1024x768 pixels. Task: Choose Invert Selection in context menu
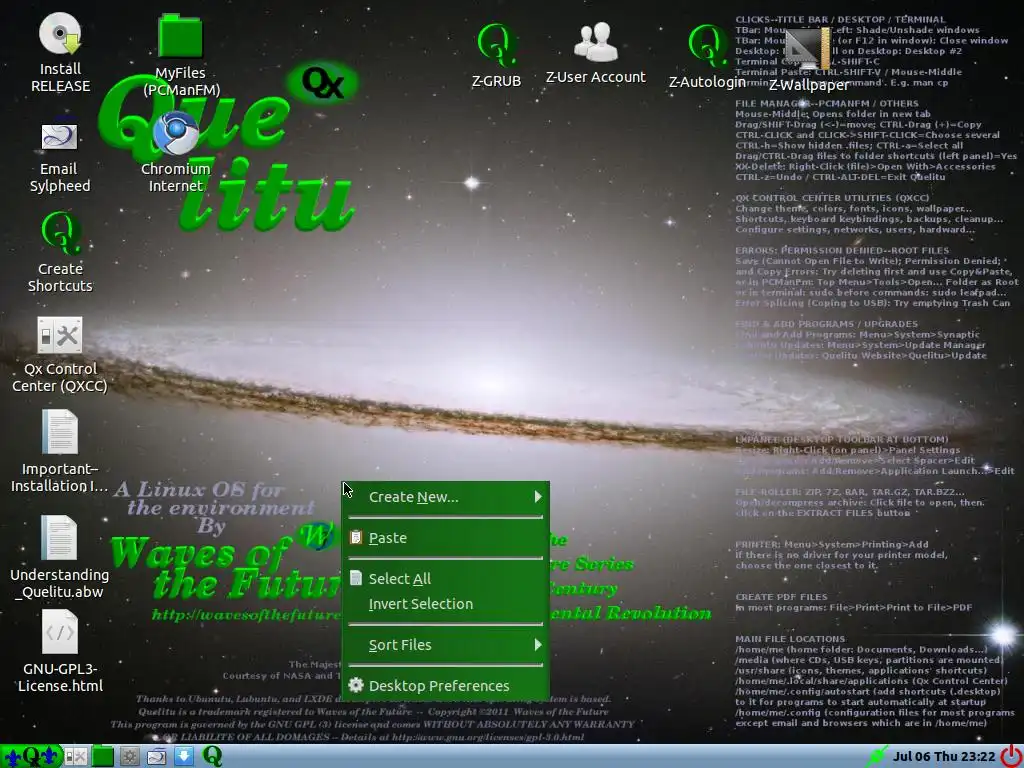pos(445,604)
